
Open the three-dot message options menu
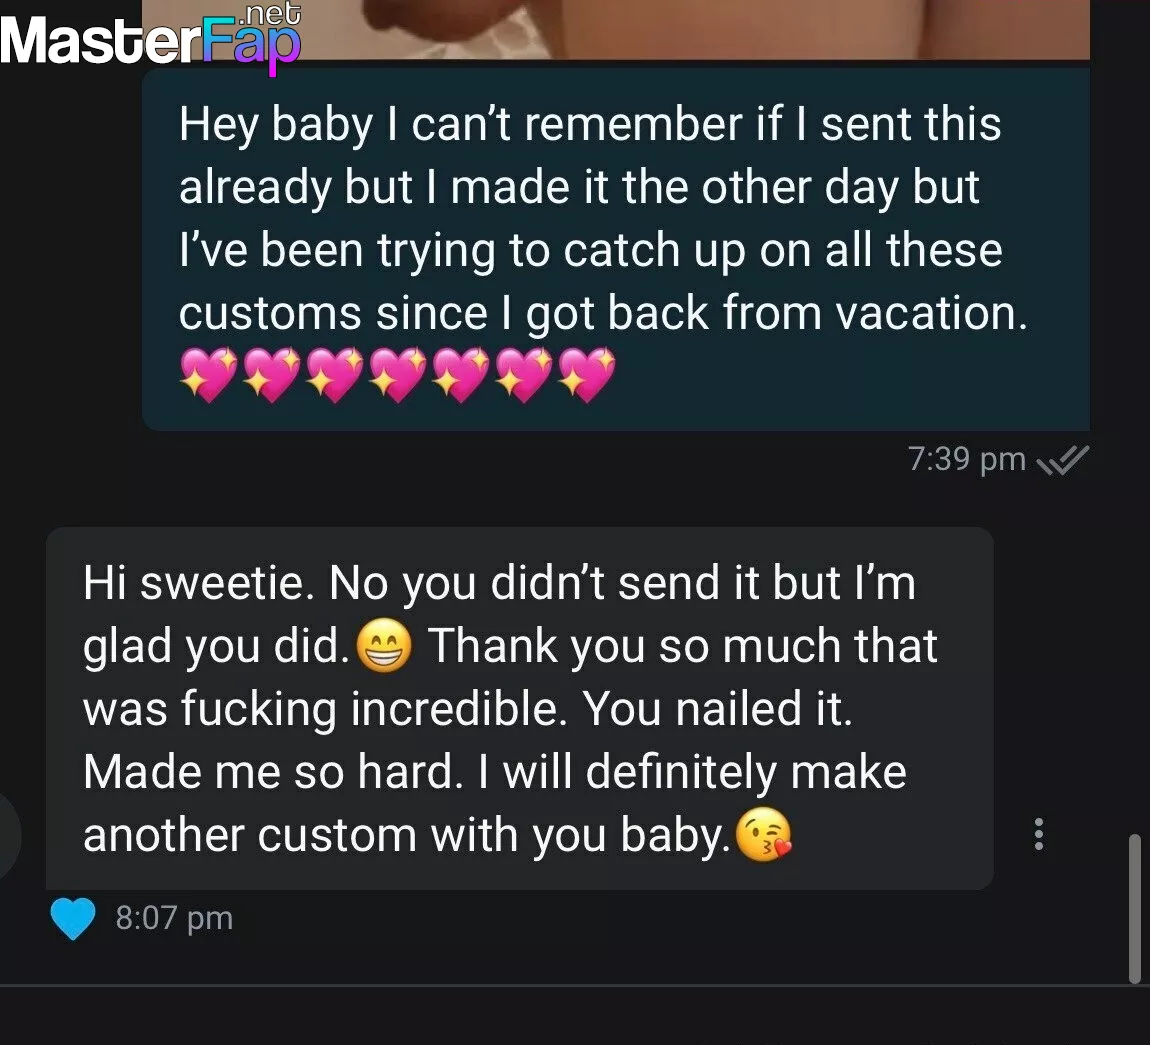[1039, 834]
